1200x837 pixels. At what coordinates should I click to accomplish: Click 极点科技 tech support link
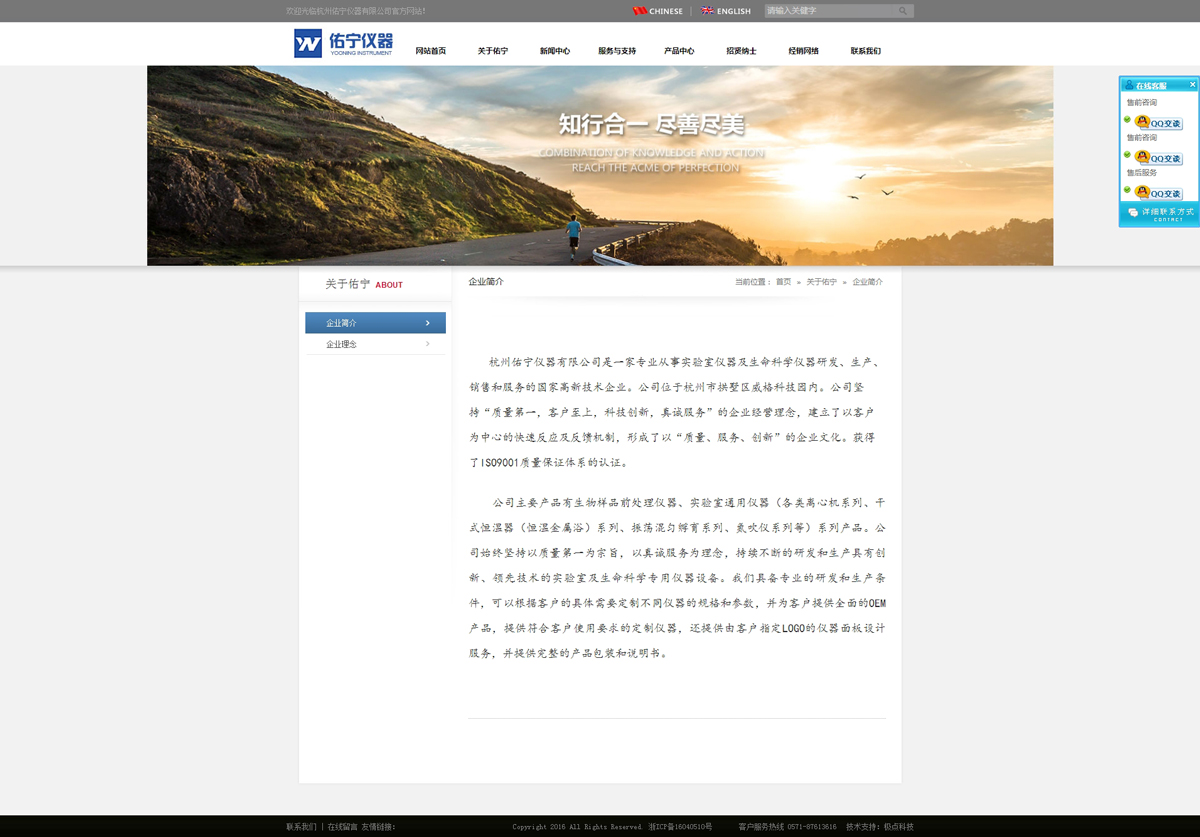898,827
